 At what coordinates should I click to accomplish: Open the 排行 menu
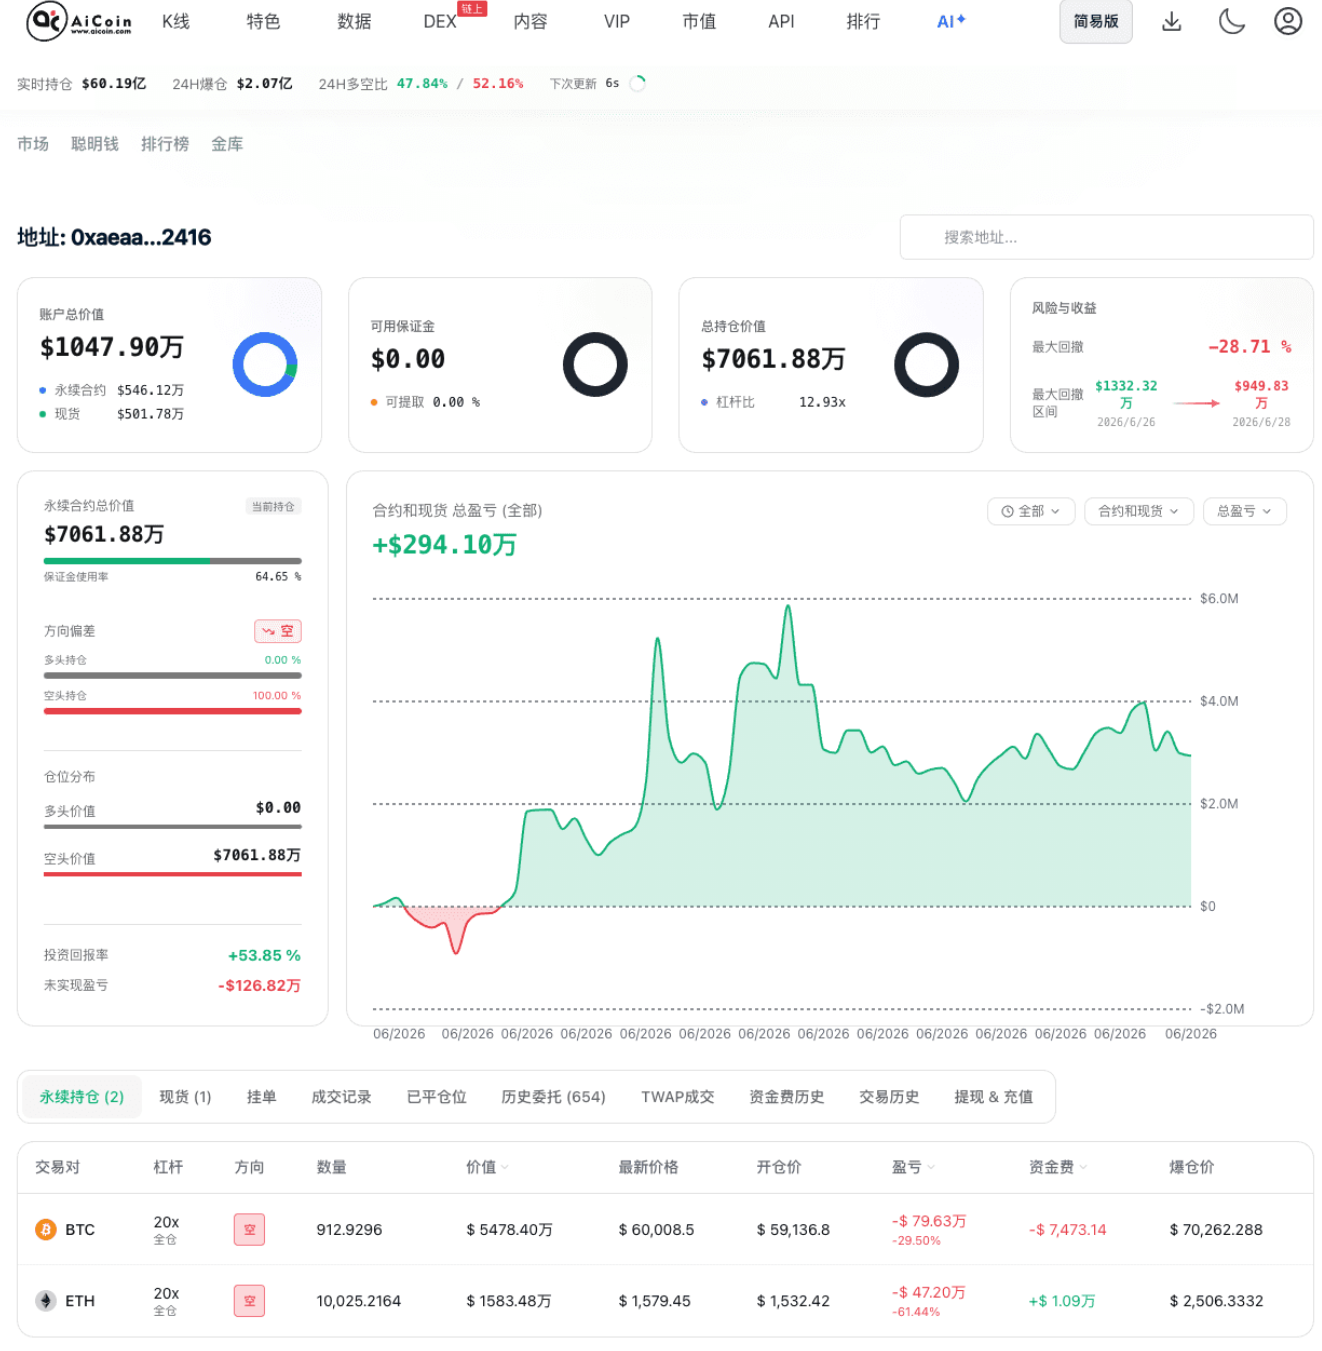tap(863, 21)
